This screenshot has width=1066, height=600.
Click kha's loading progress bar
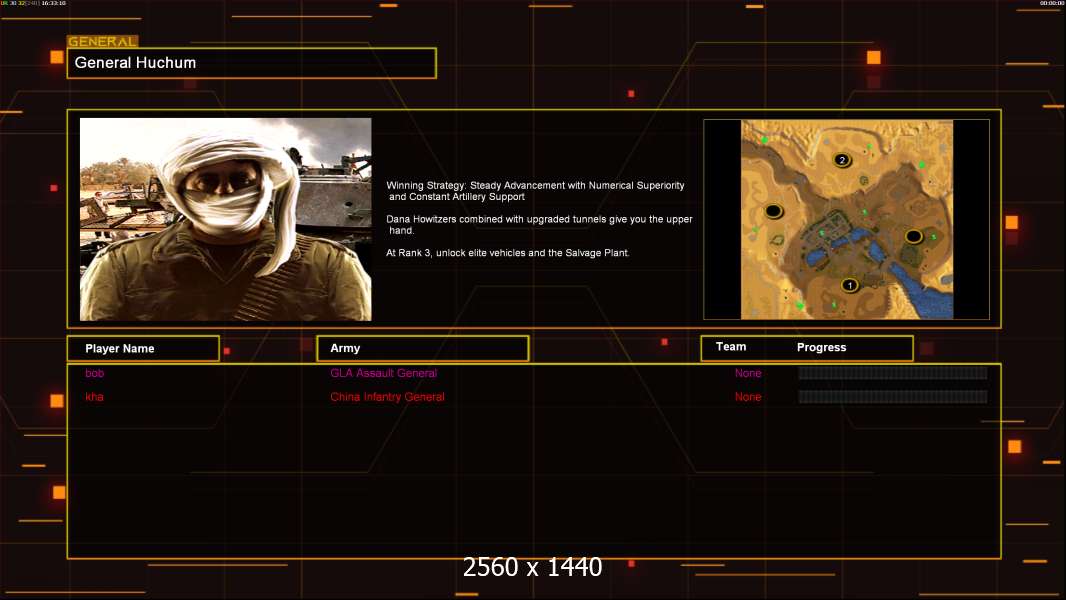(x=892, y=397)
